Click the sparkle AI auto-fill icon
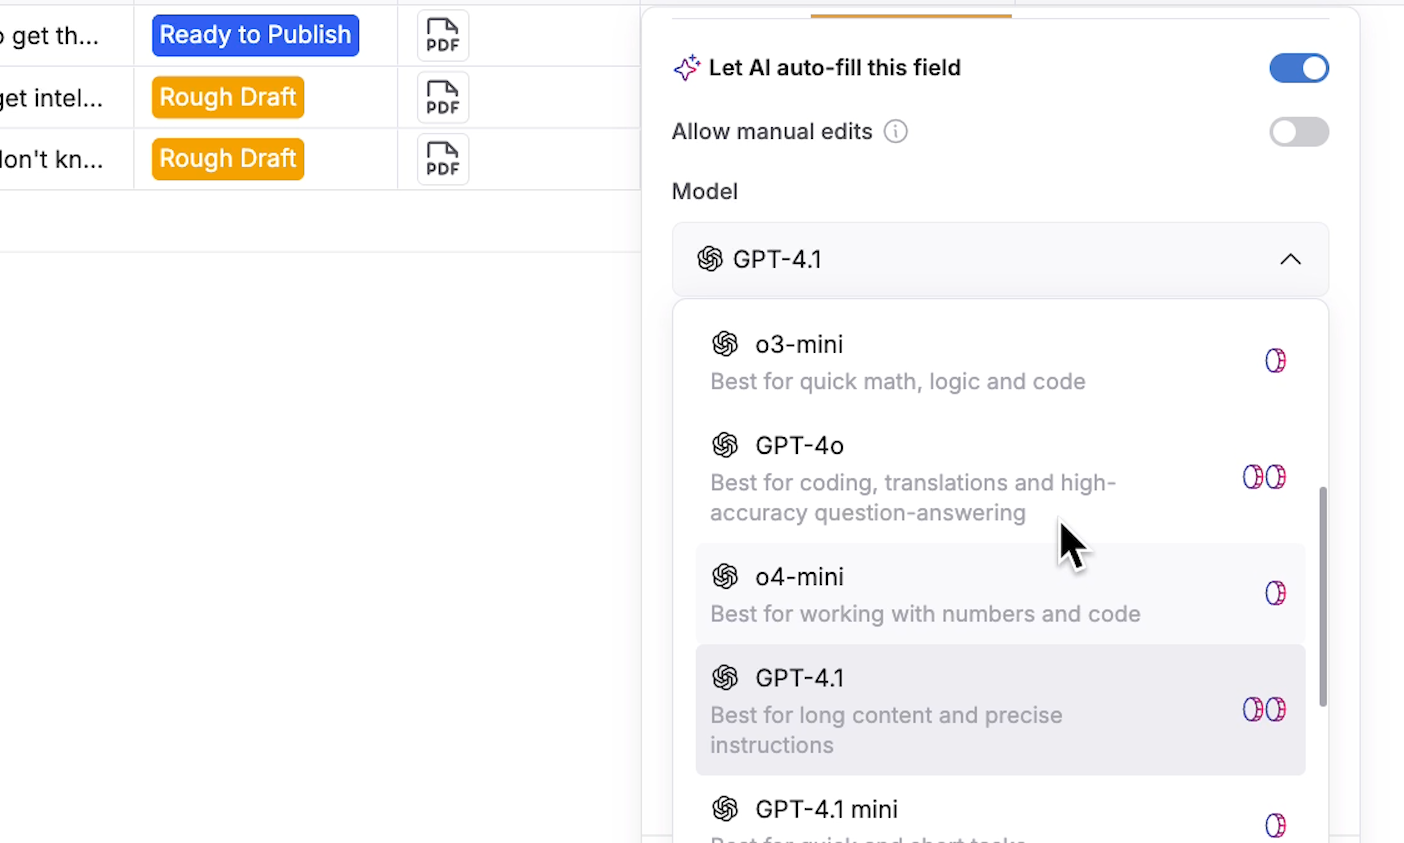 686,67
